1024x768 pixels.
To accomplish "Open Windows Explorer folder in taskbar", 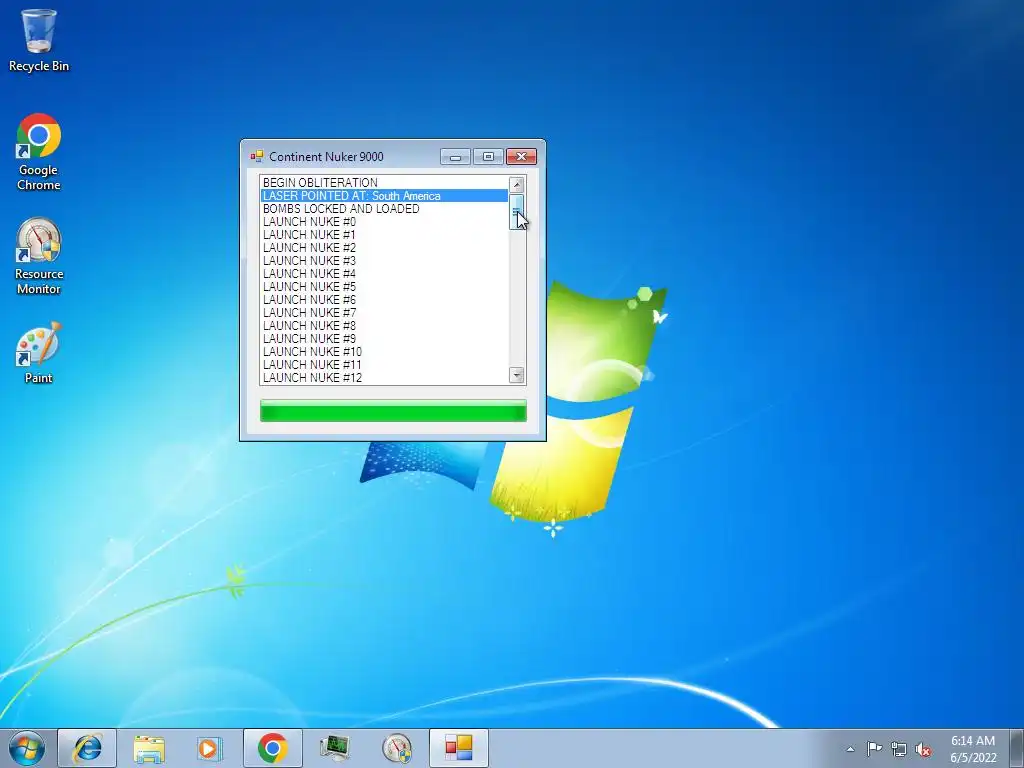I will (149, 748).
